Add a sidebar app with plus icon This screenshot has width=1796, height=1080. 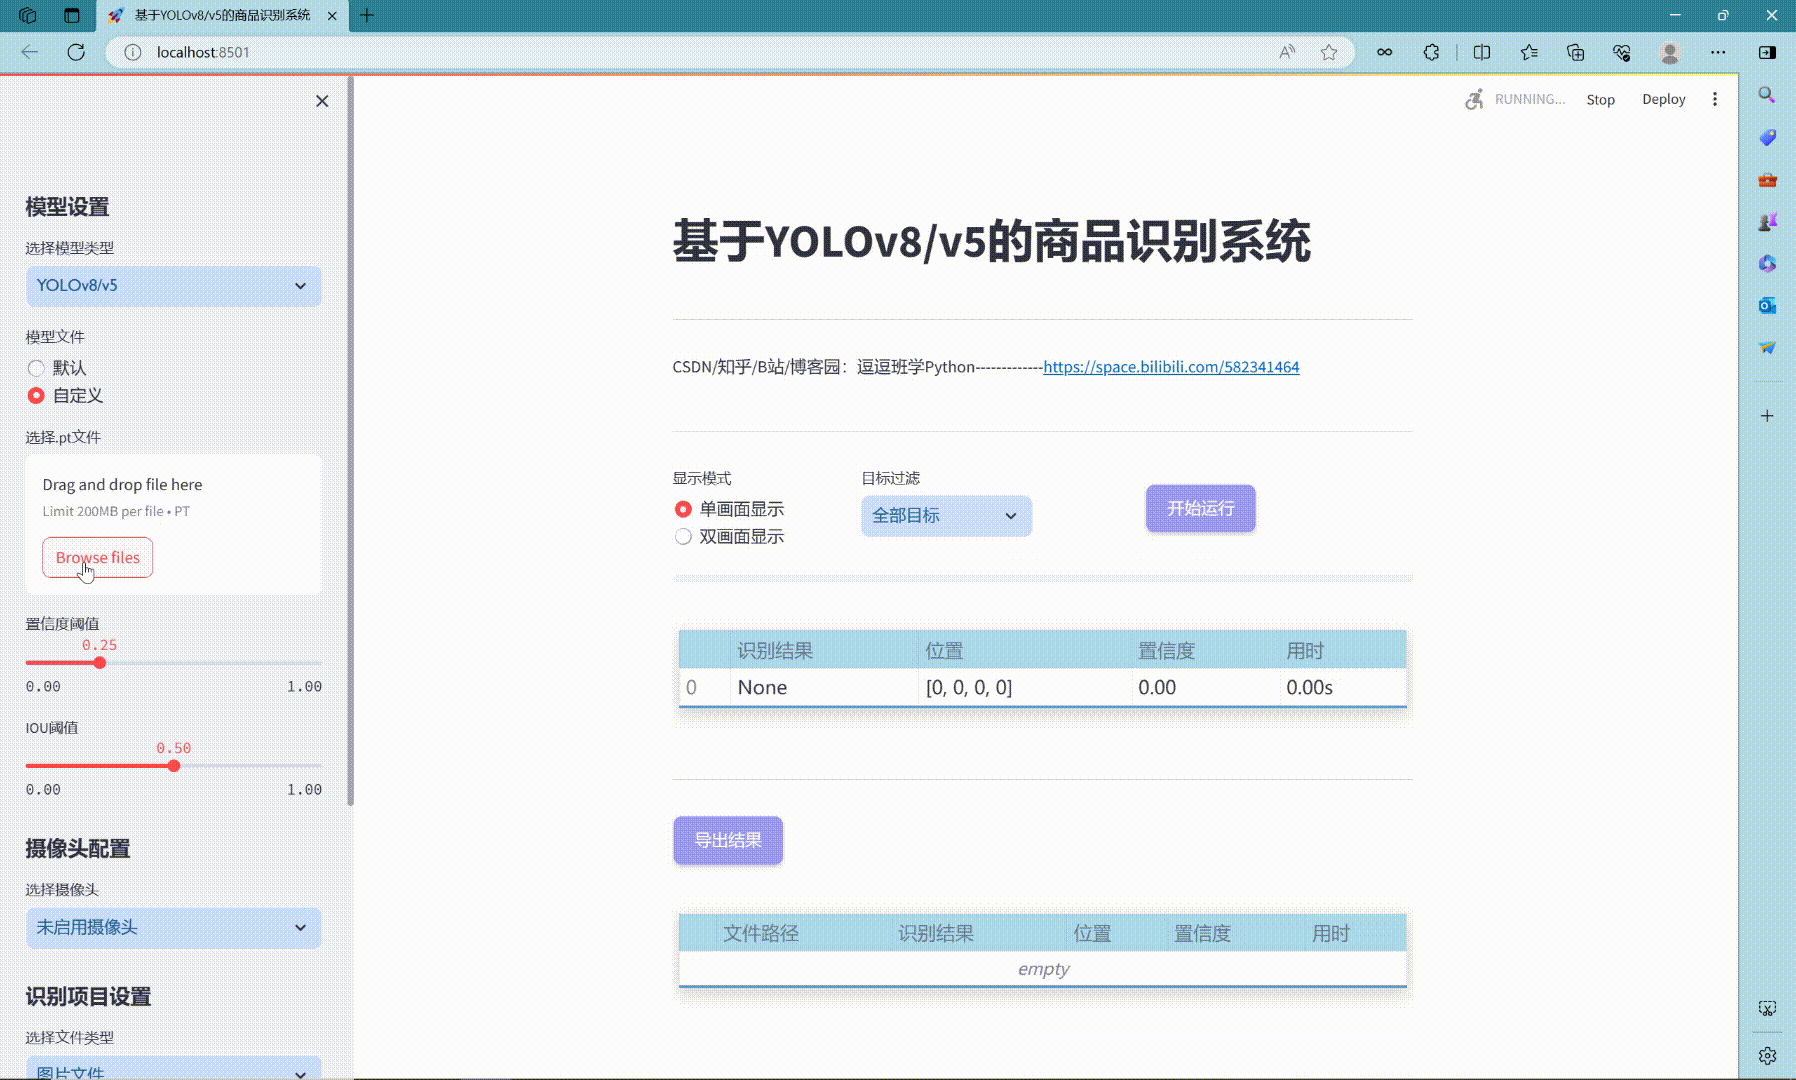pyautogui.click(x=1767, y=415)
